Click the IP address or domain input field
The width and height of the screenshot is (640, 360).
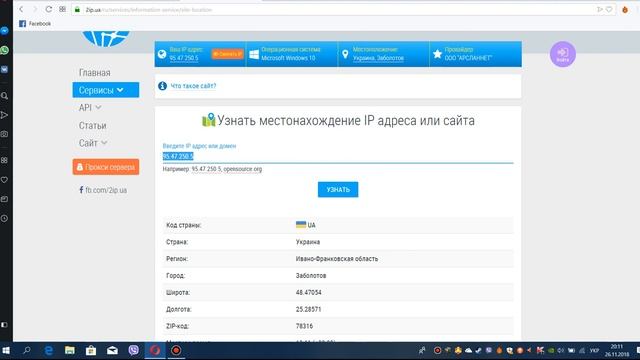click(x=338, y=156)
